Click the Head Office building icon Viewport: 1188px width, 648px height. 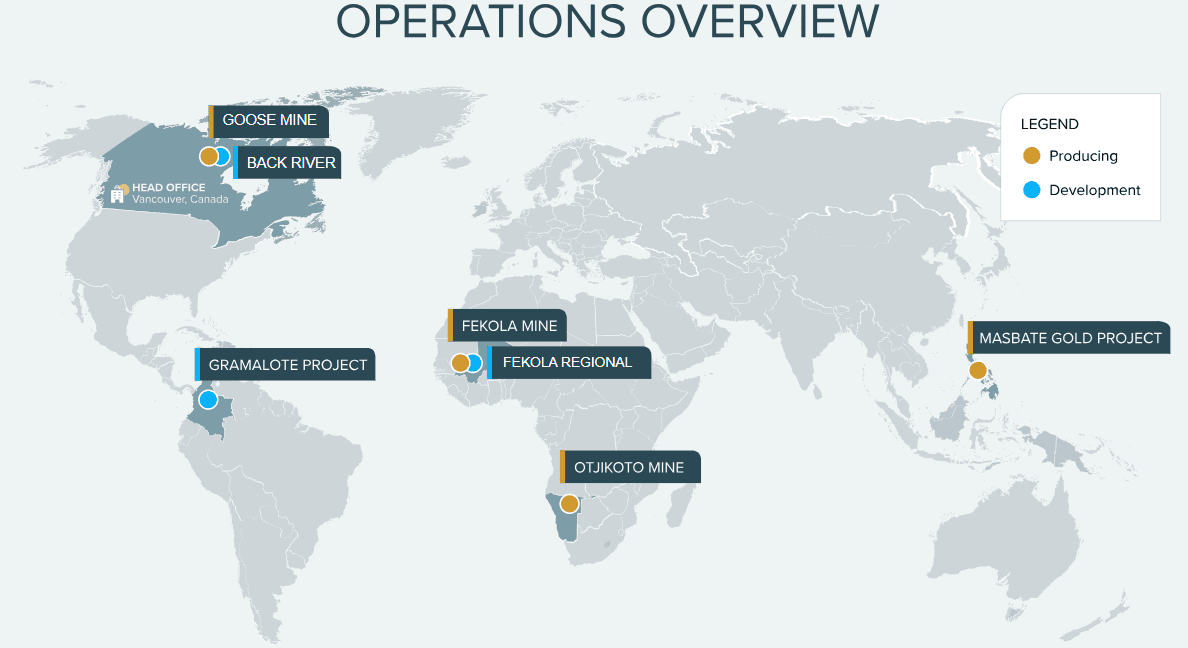pos(118,194)
